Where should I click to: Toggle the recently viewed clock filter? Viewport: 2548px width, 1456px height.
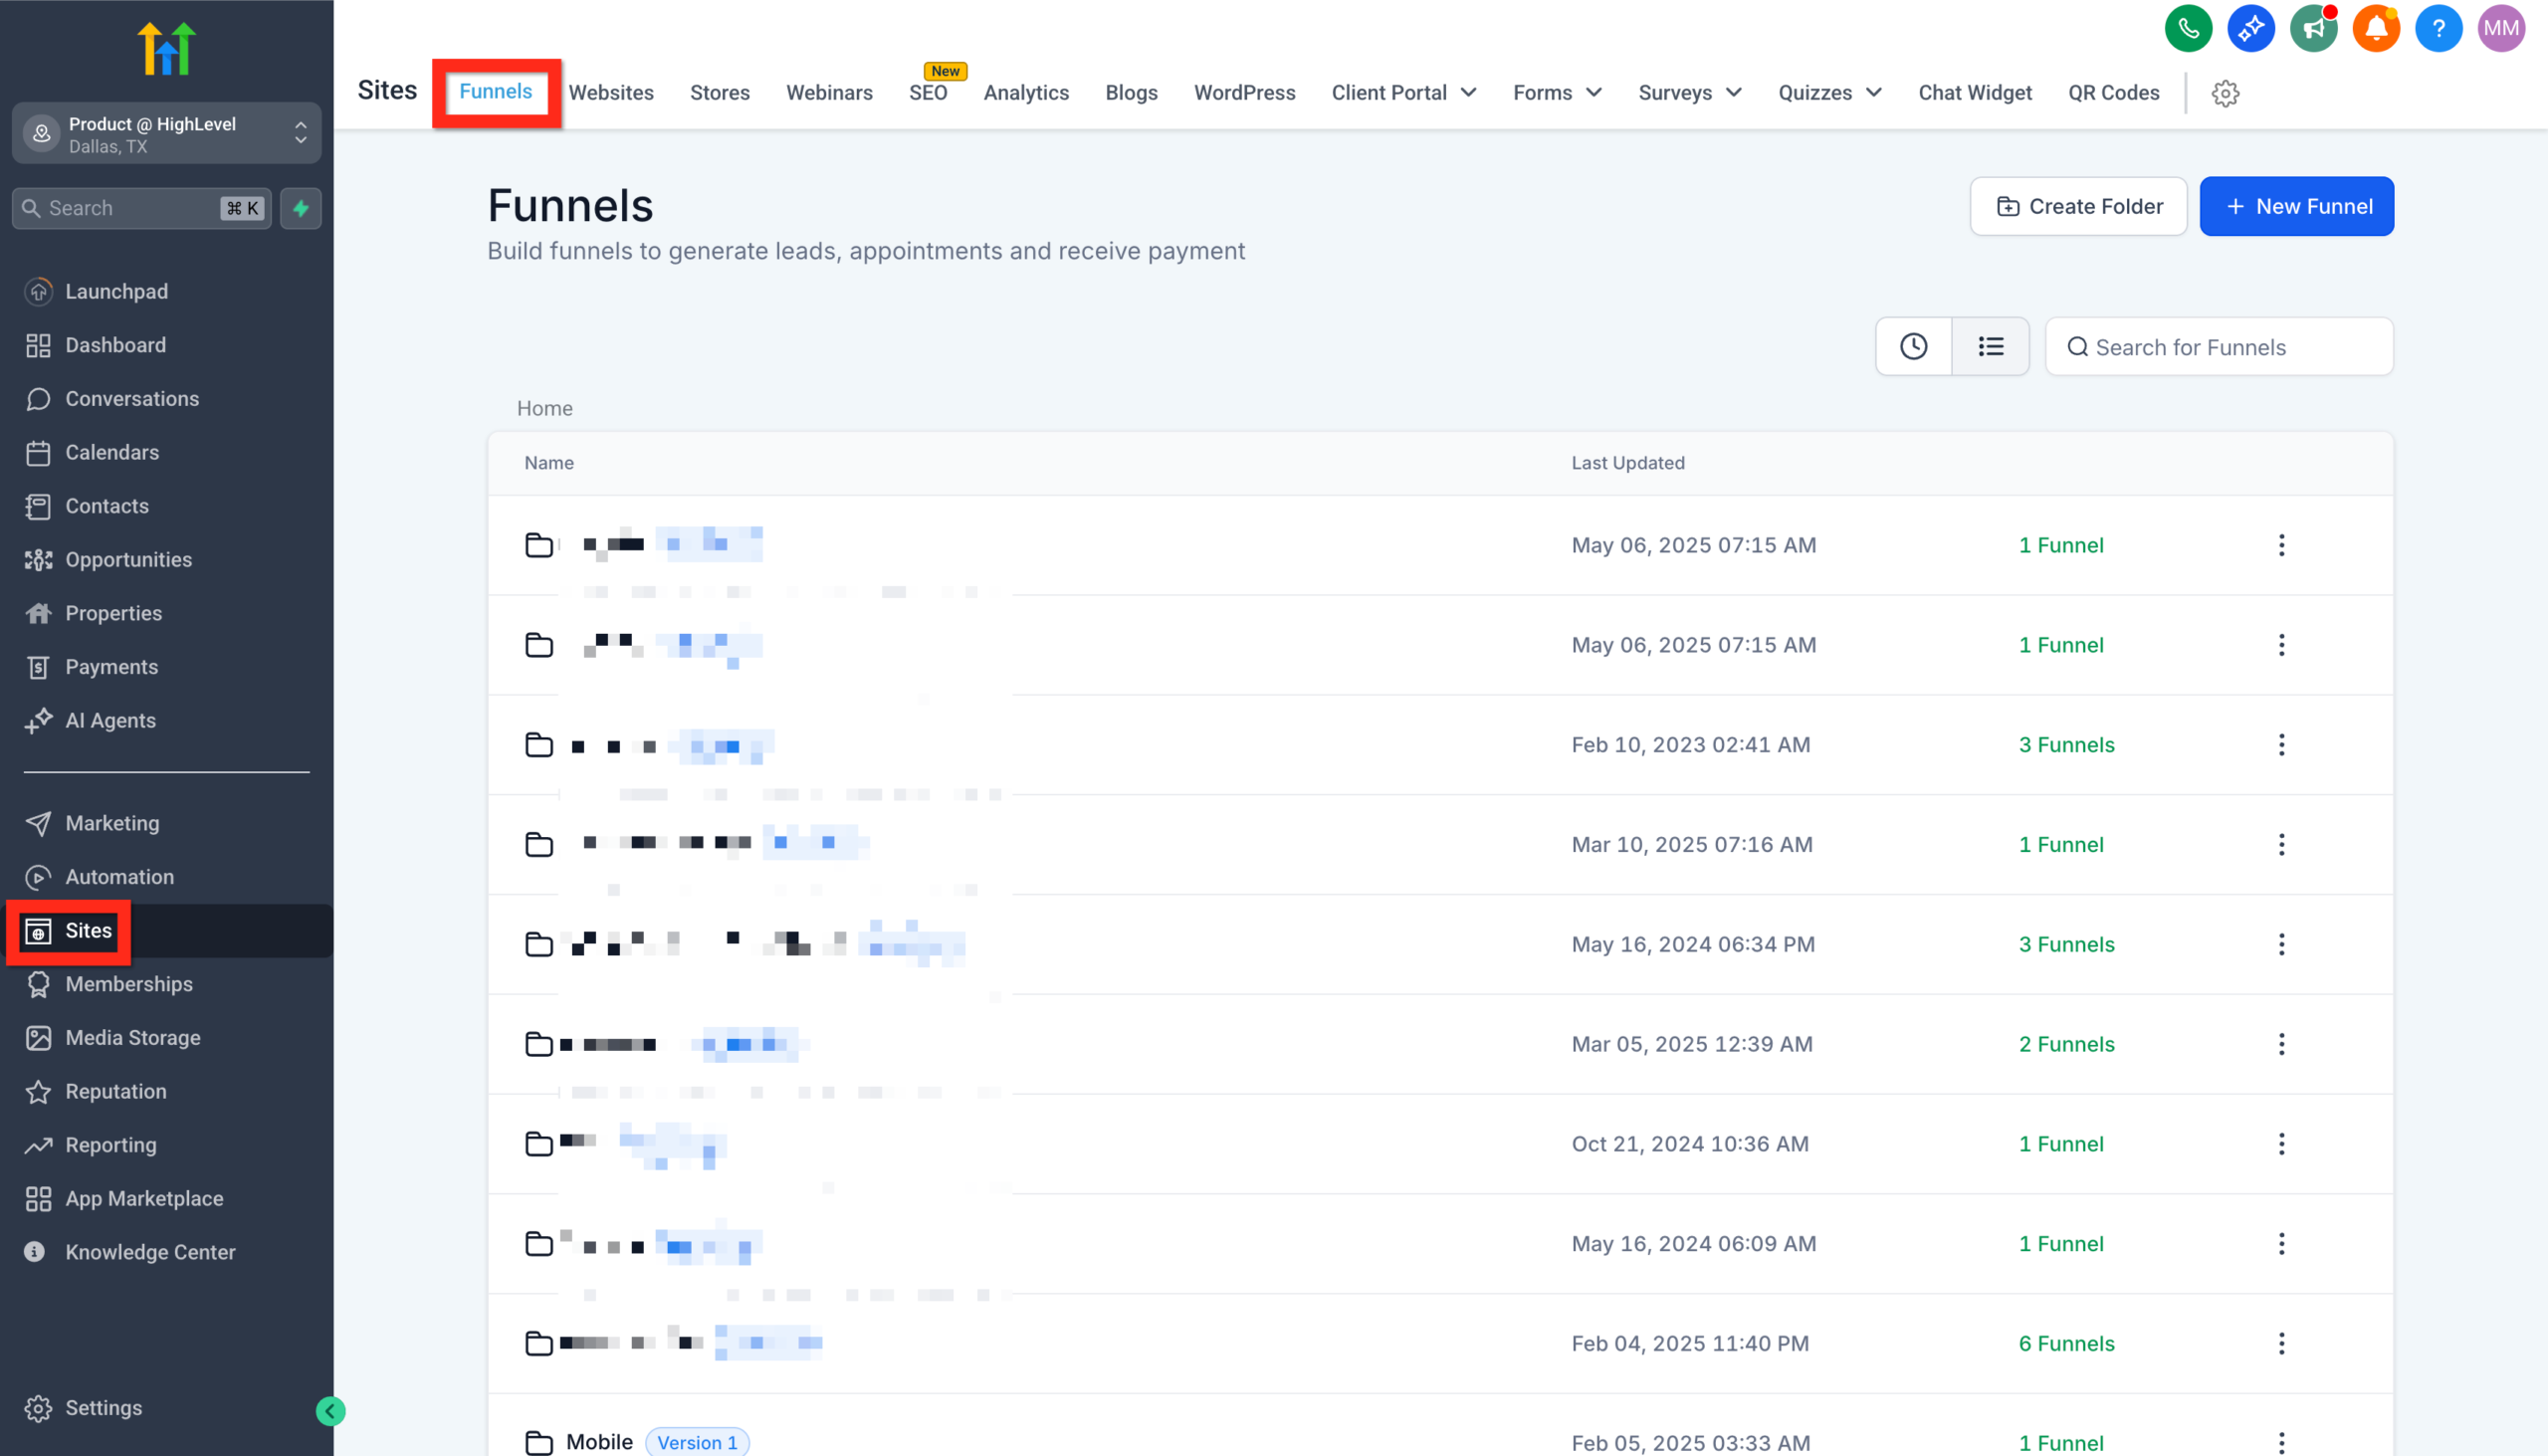click(1913, 346)
